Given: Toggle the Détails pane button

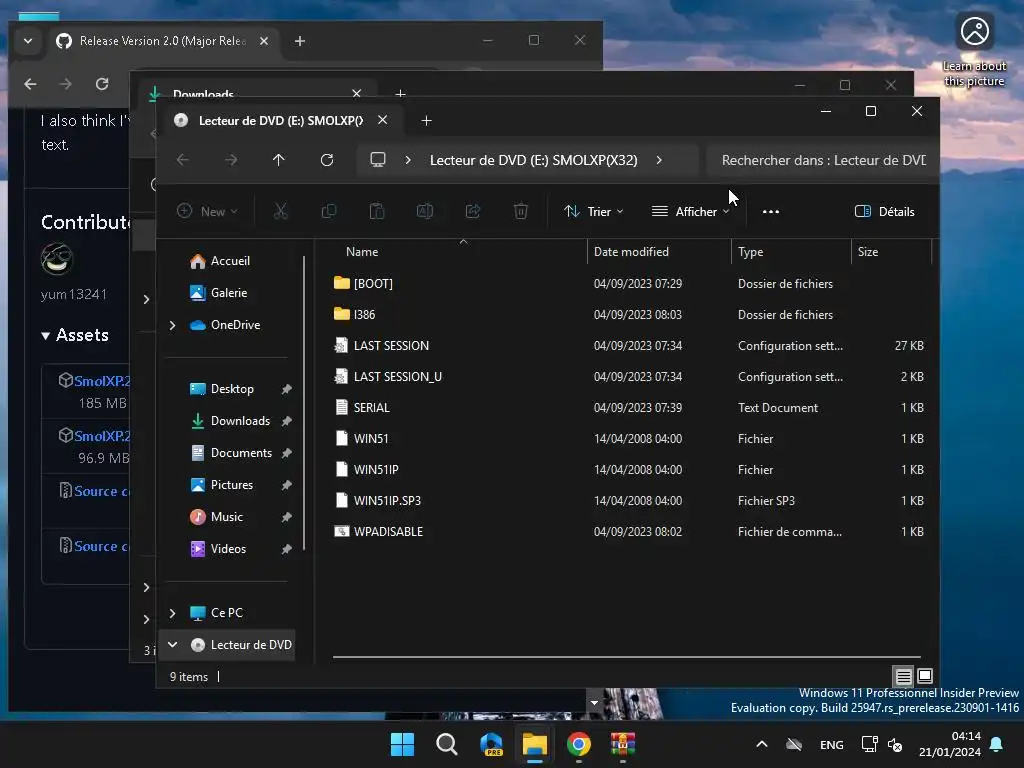Looking at the screenshot, I should (x=885, y=212).
